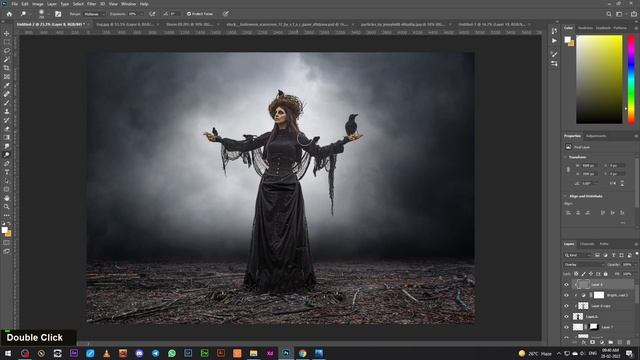Open the Filter menu

[91, 4]
